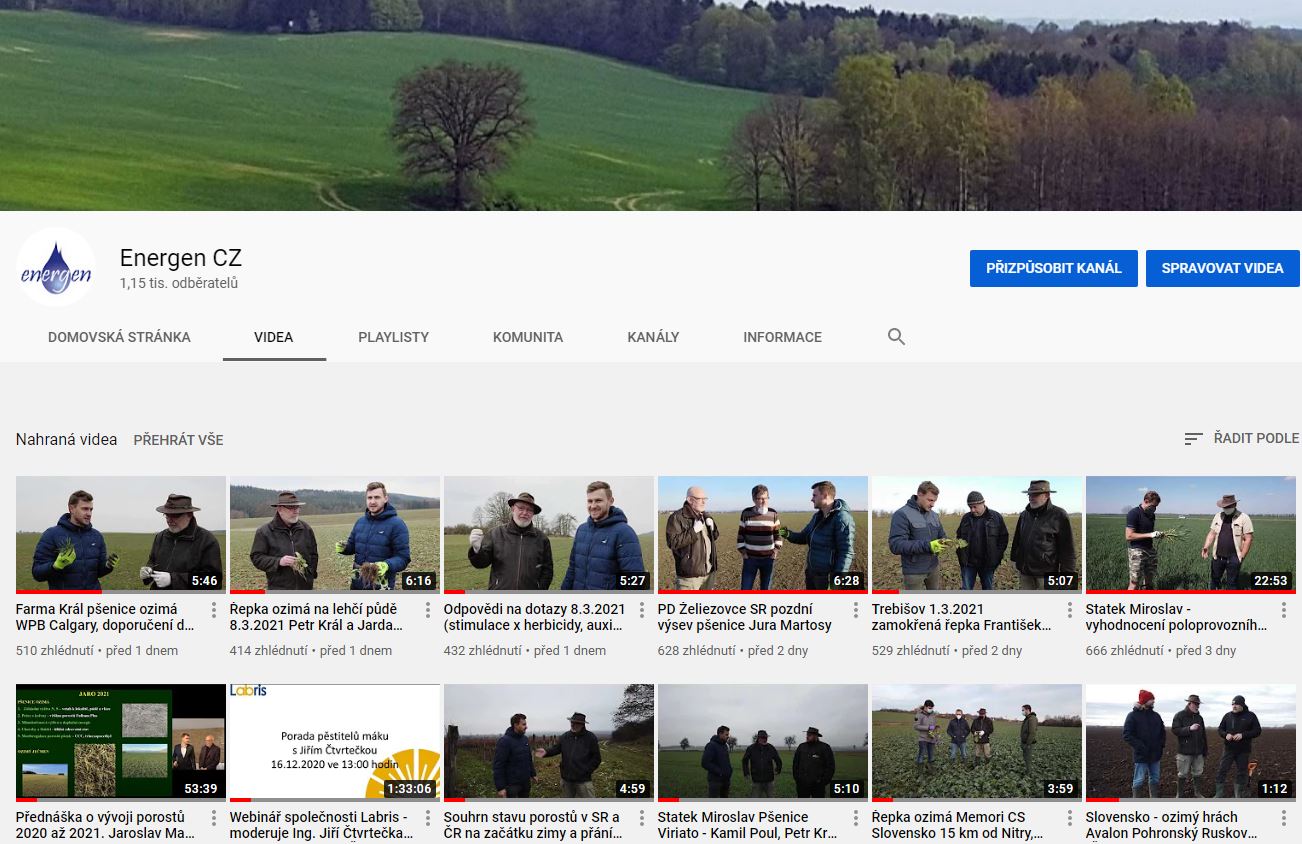Go to the DOMOVSKÁ STRÁNKA tab
The height and width of the screenshot is (844, 1302).
pyautogui.click(x=119, y=337)
